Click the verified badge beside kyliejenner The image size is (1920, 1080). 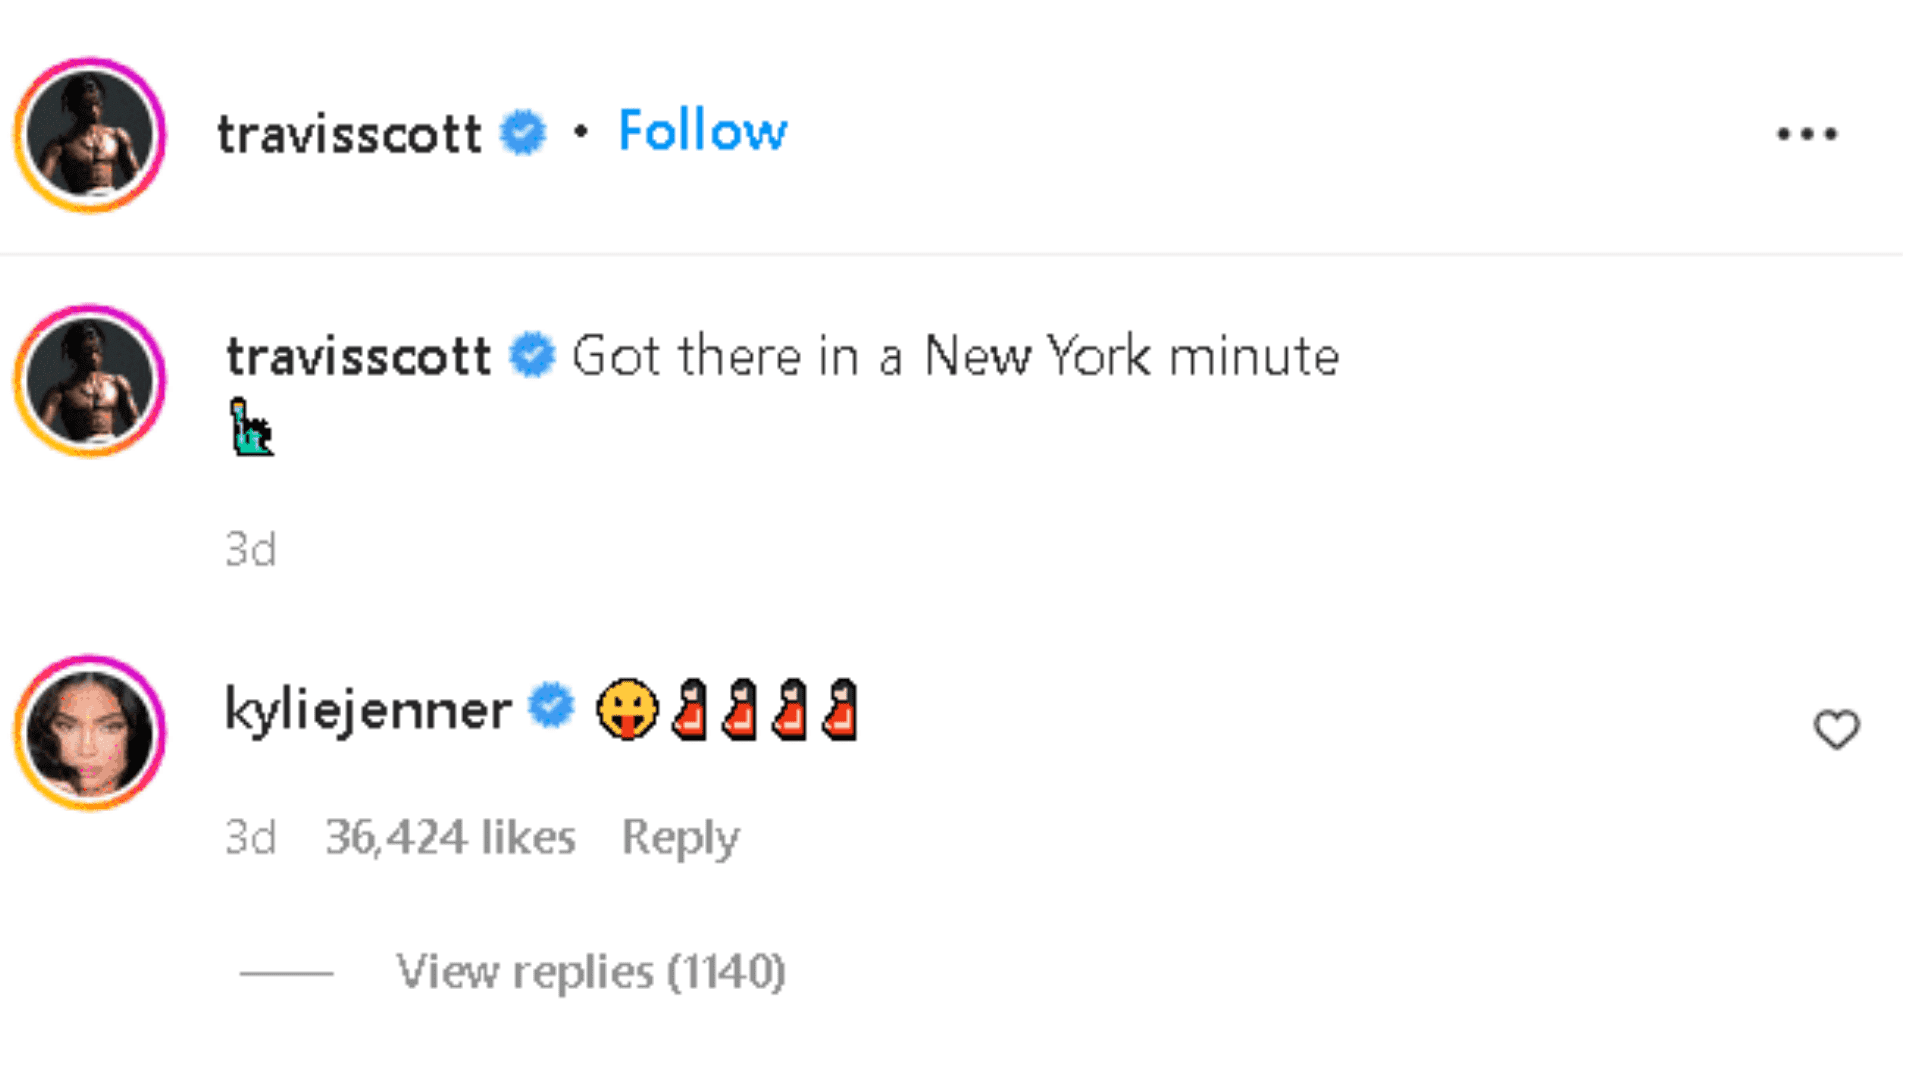551,707
